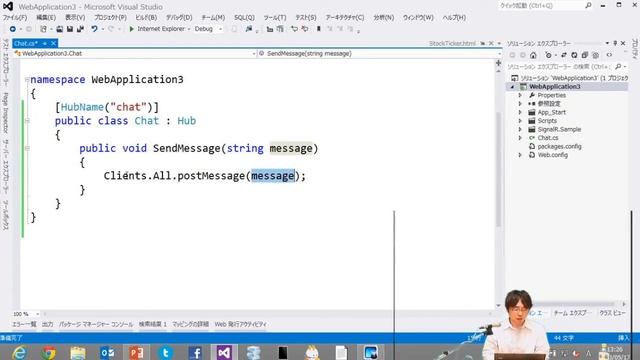Open Internet Explorer browser dropdown
The image size is (640, 360).
point(189,29)
